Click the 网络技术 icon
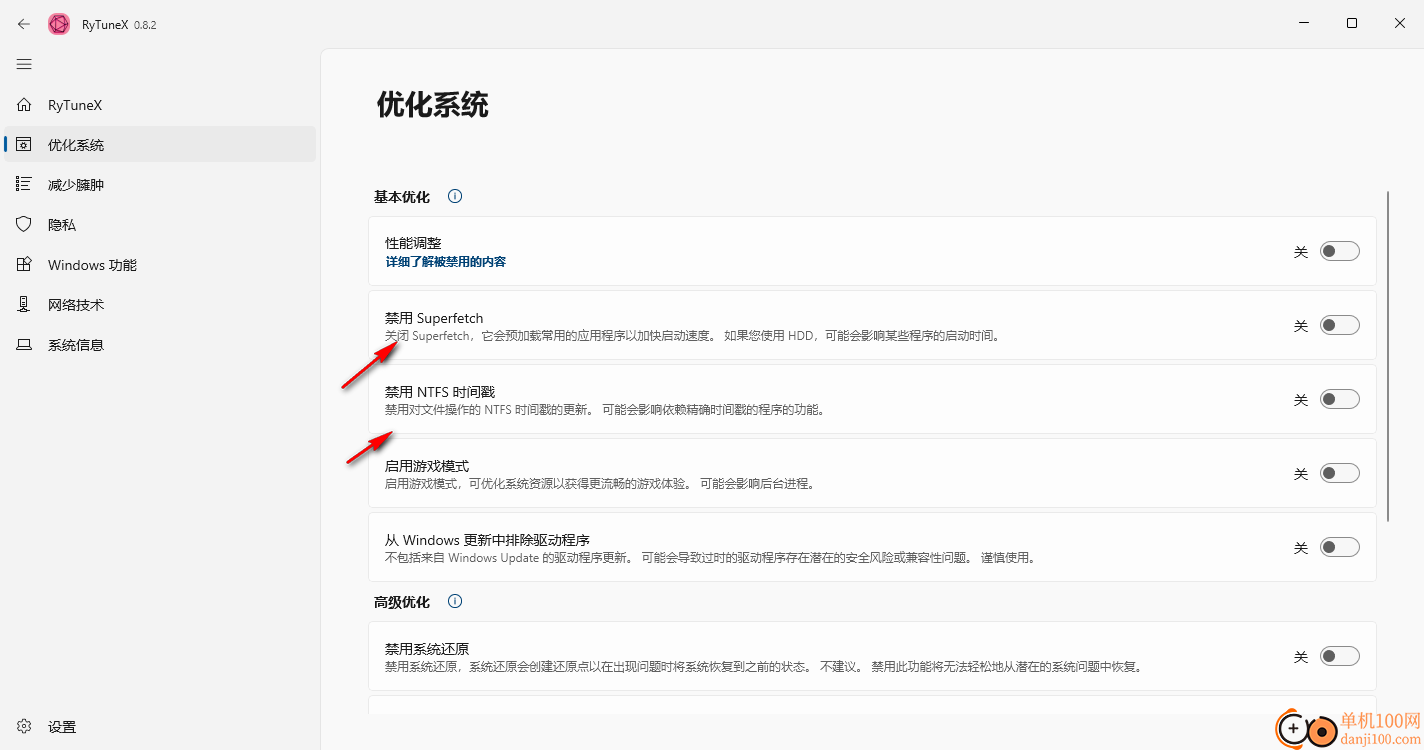Image resolution: width=1424 pixels, height=750 pixels. [24, 305]
